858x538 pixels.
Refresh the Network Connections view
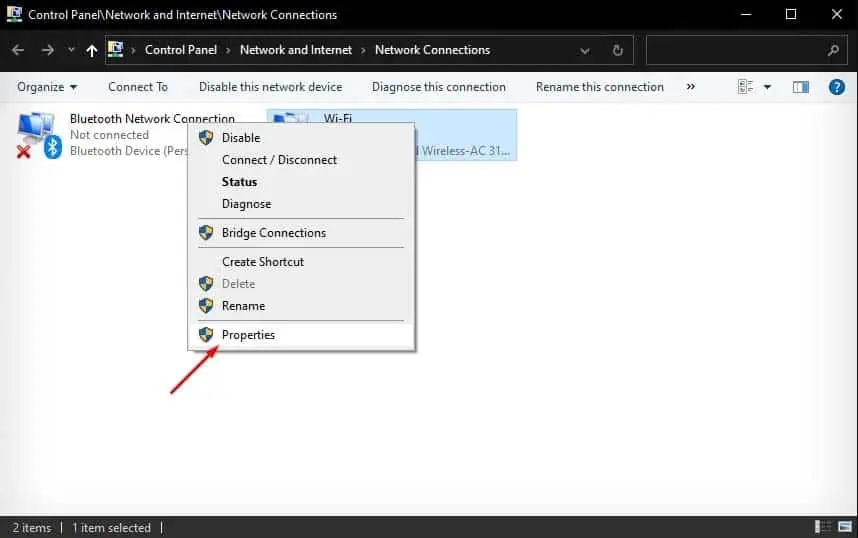click(x=618, y=50)
